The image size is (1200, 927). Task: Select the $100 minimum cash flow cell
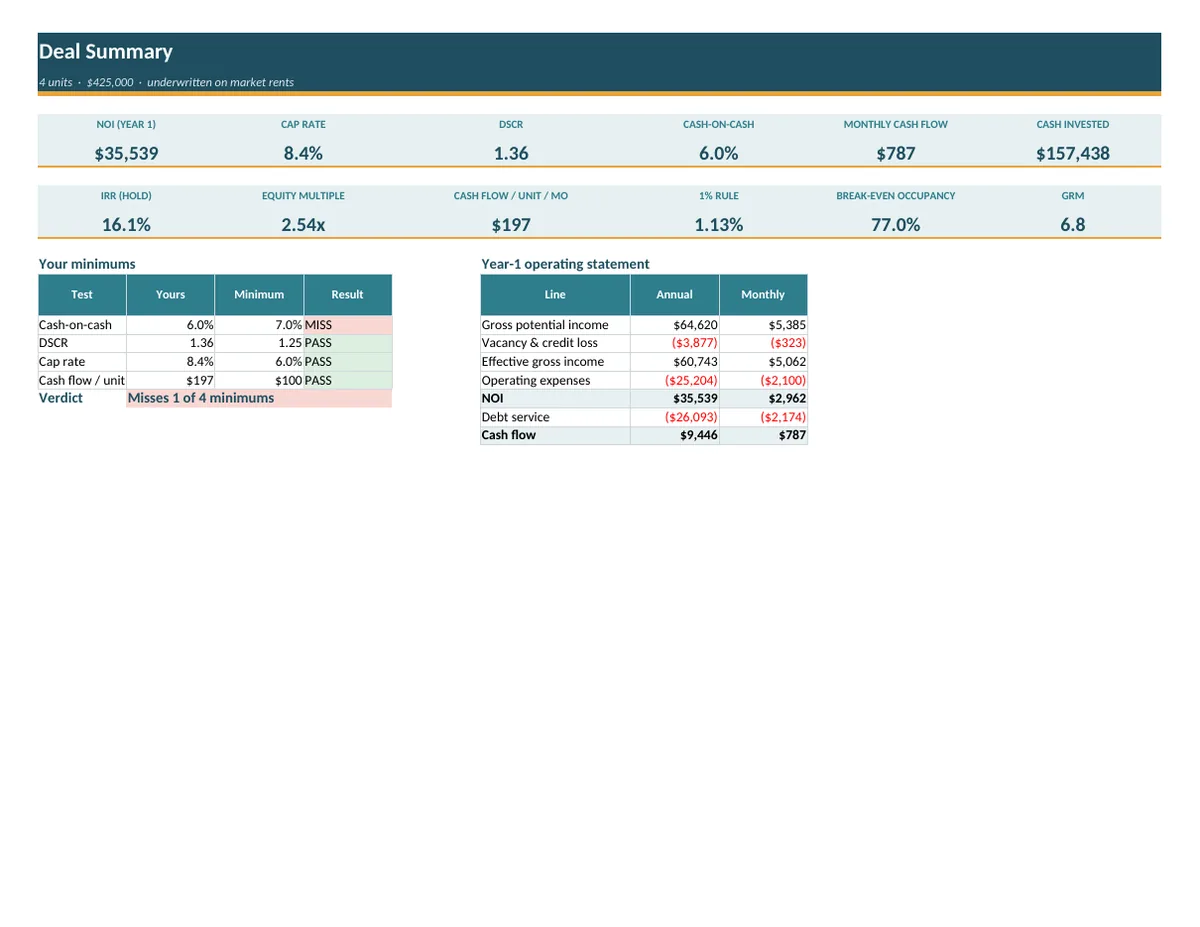259,380
